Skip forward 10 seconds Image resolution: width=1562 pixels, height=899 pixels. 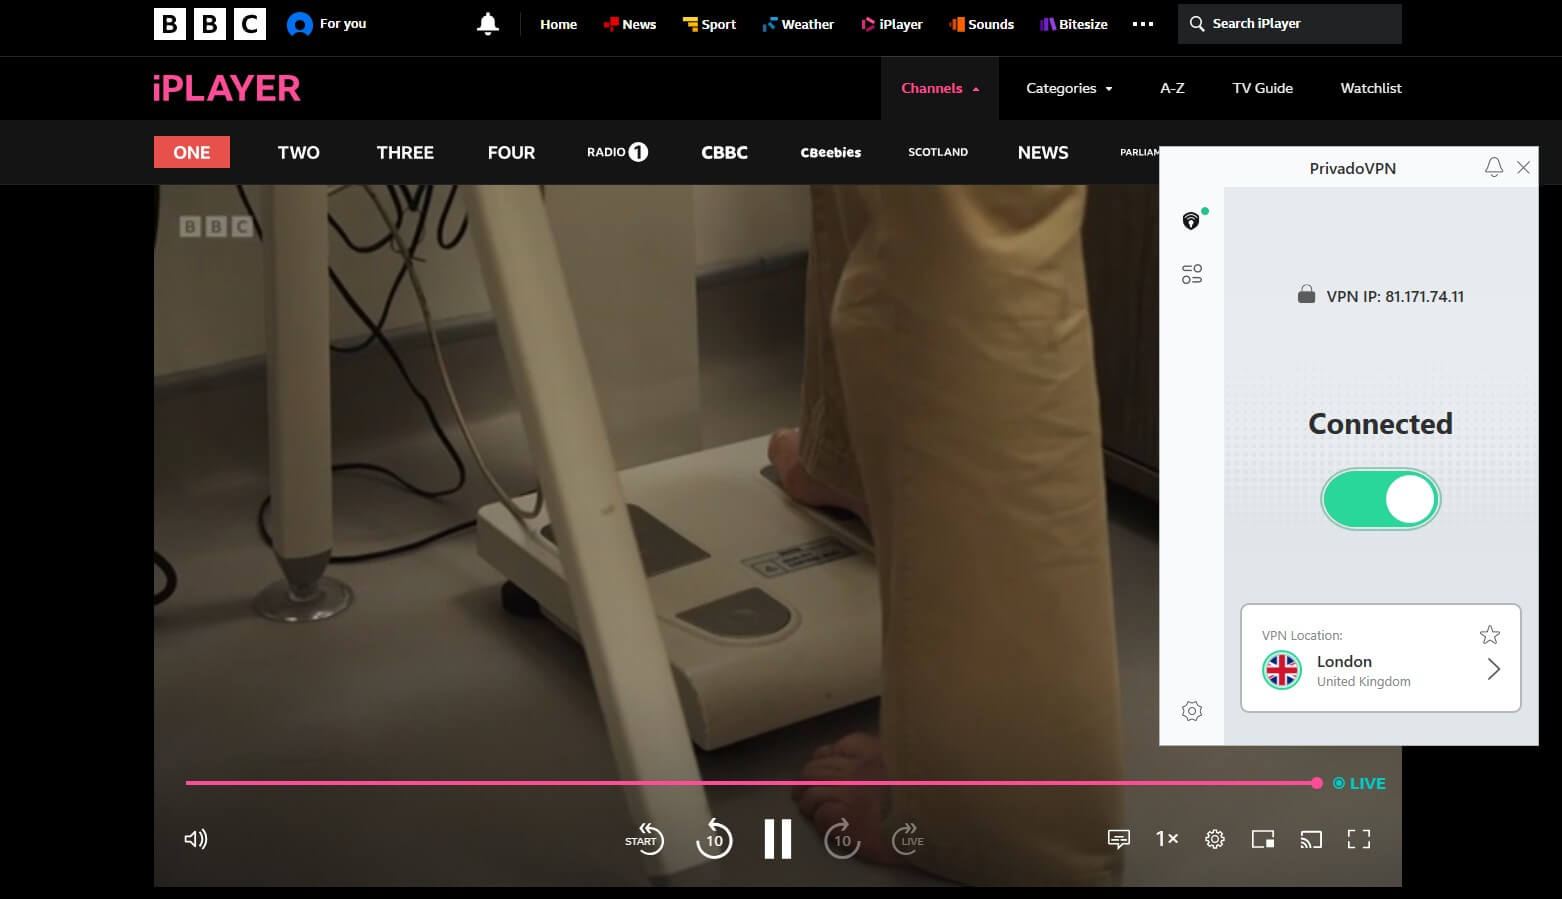tap(842, 839)
